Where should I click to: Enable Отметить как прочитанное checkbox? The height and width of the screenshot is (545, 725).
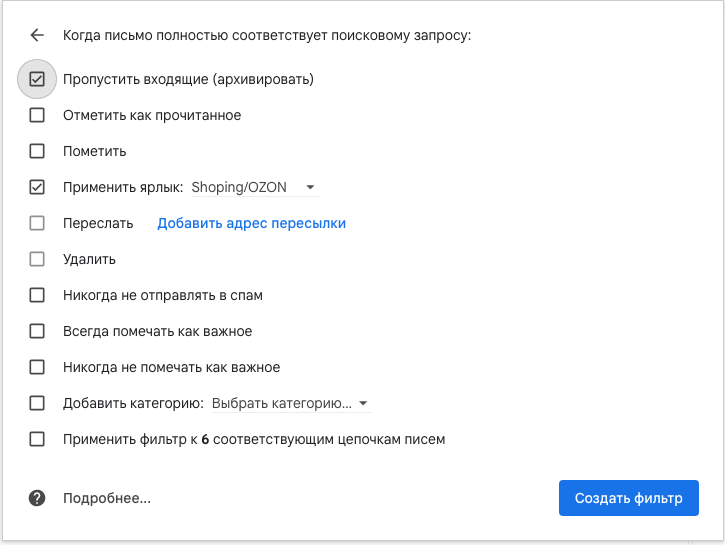[37, 115]
